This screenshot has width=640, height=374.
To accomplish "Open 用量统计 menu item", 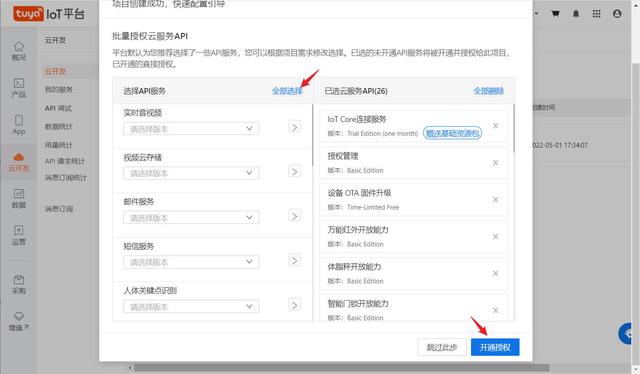I will [59, 145].
